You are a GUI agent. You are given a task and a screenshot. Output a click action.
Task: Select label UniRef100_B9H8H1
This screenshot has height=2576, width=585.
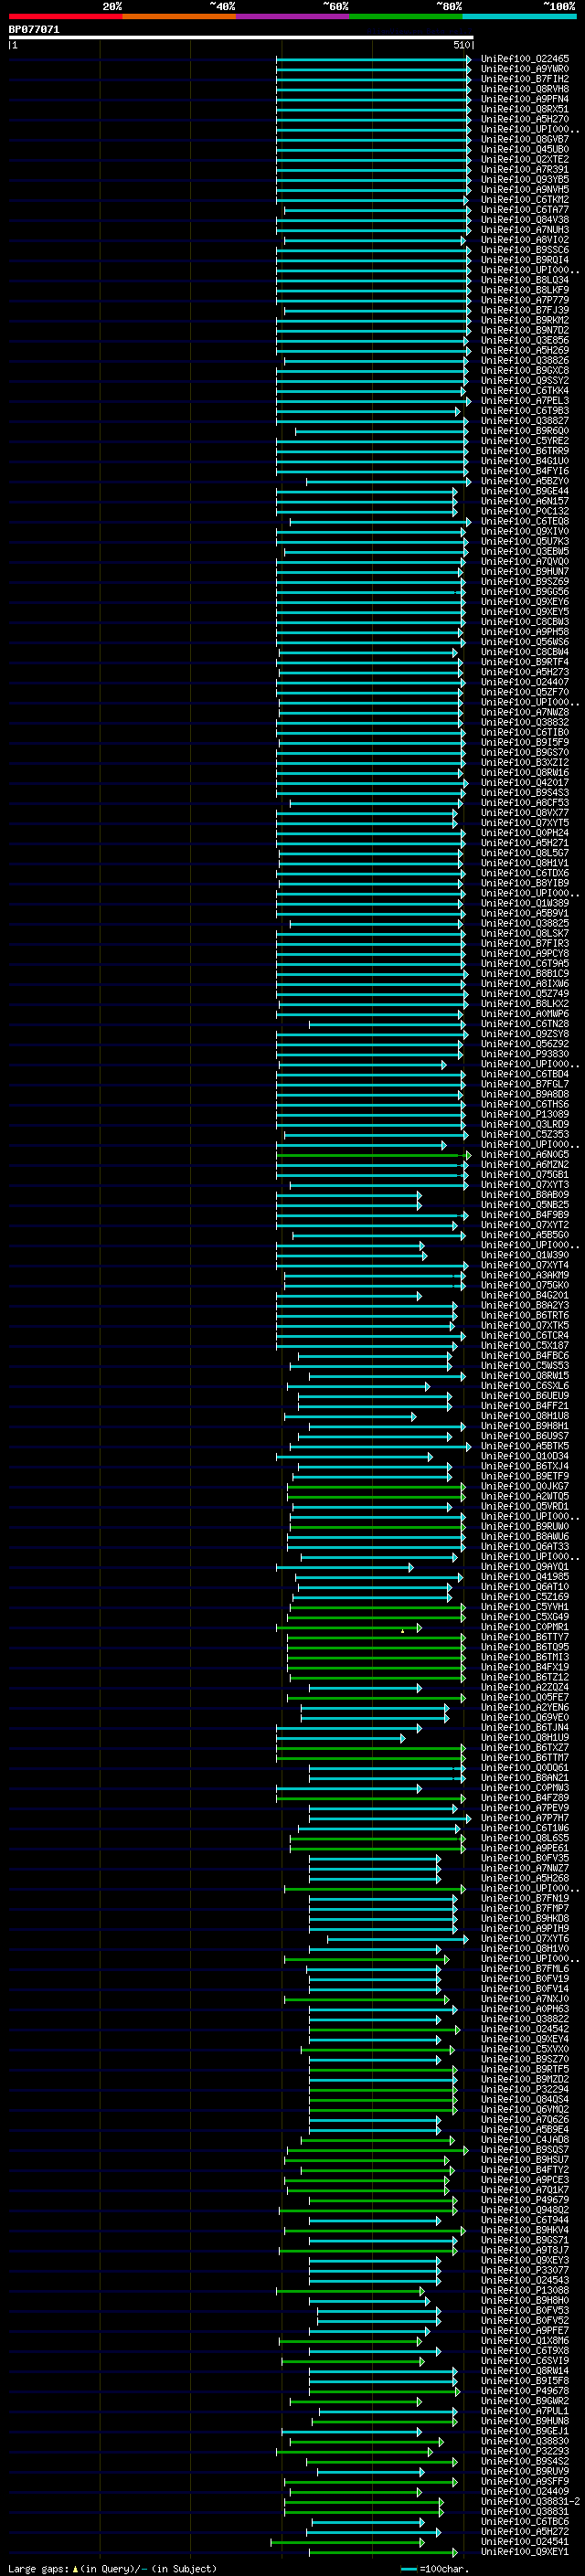pyautogui.click(x=525, y=1426)
